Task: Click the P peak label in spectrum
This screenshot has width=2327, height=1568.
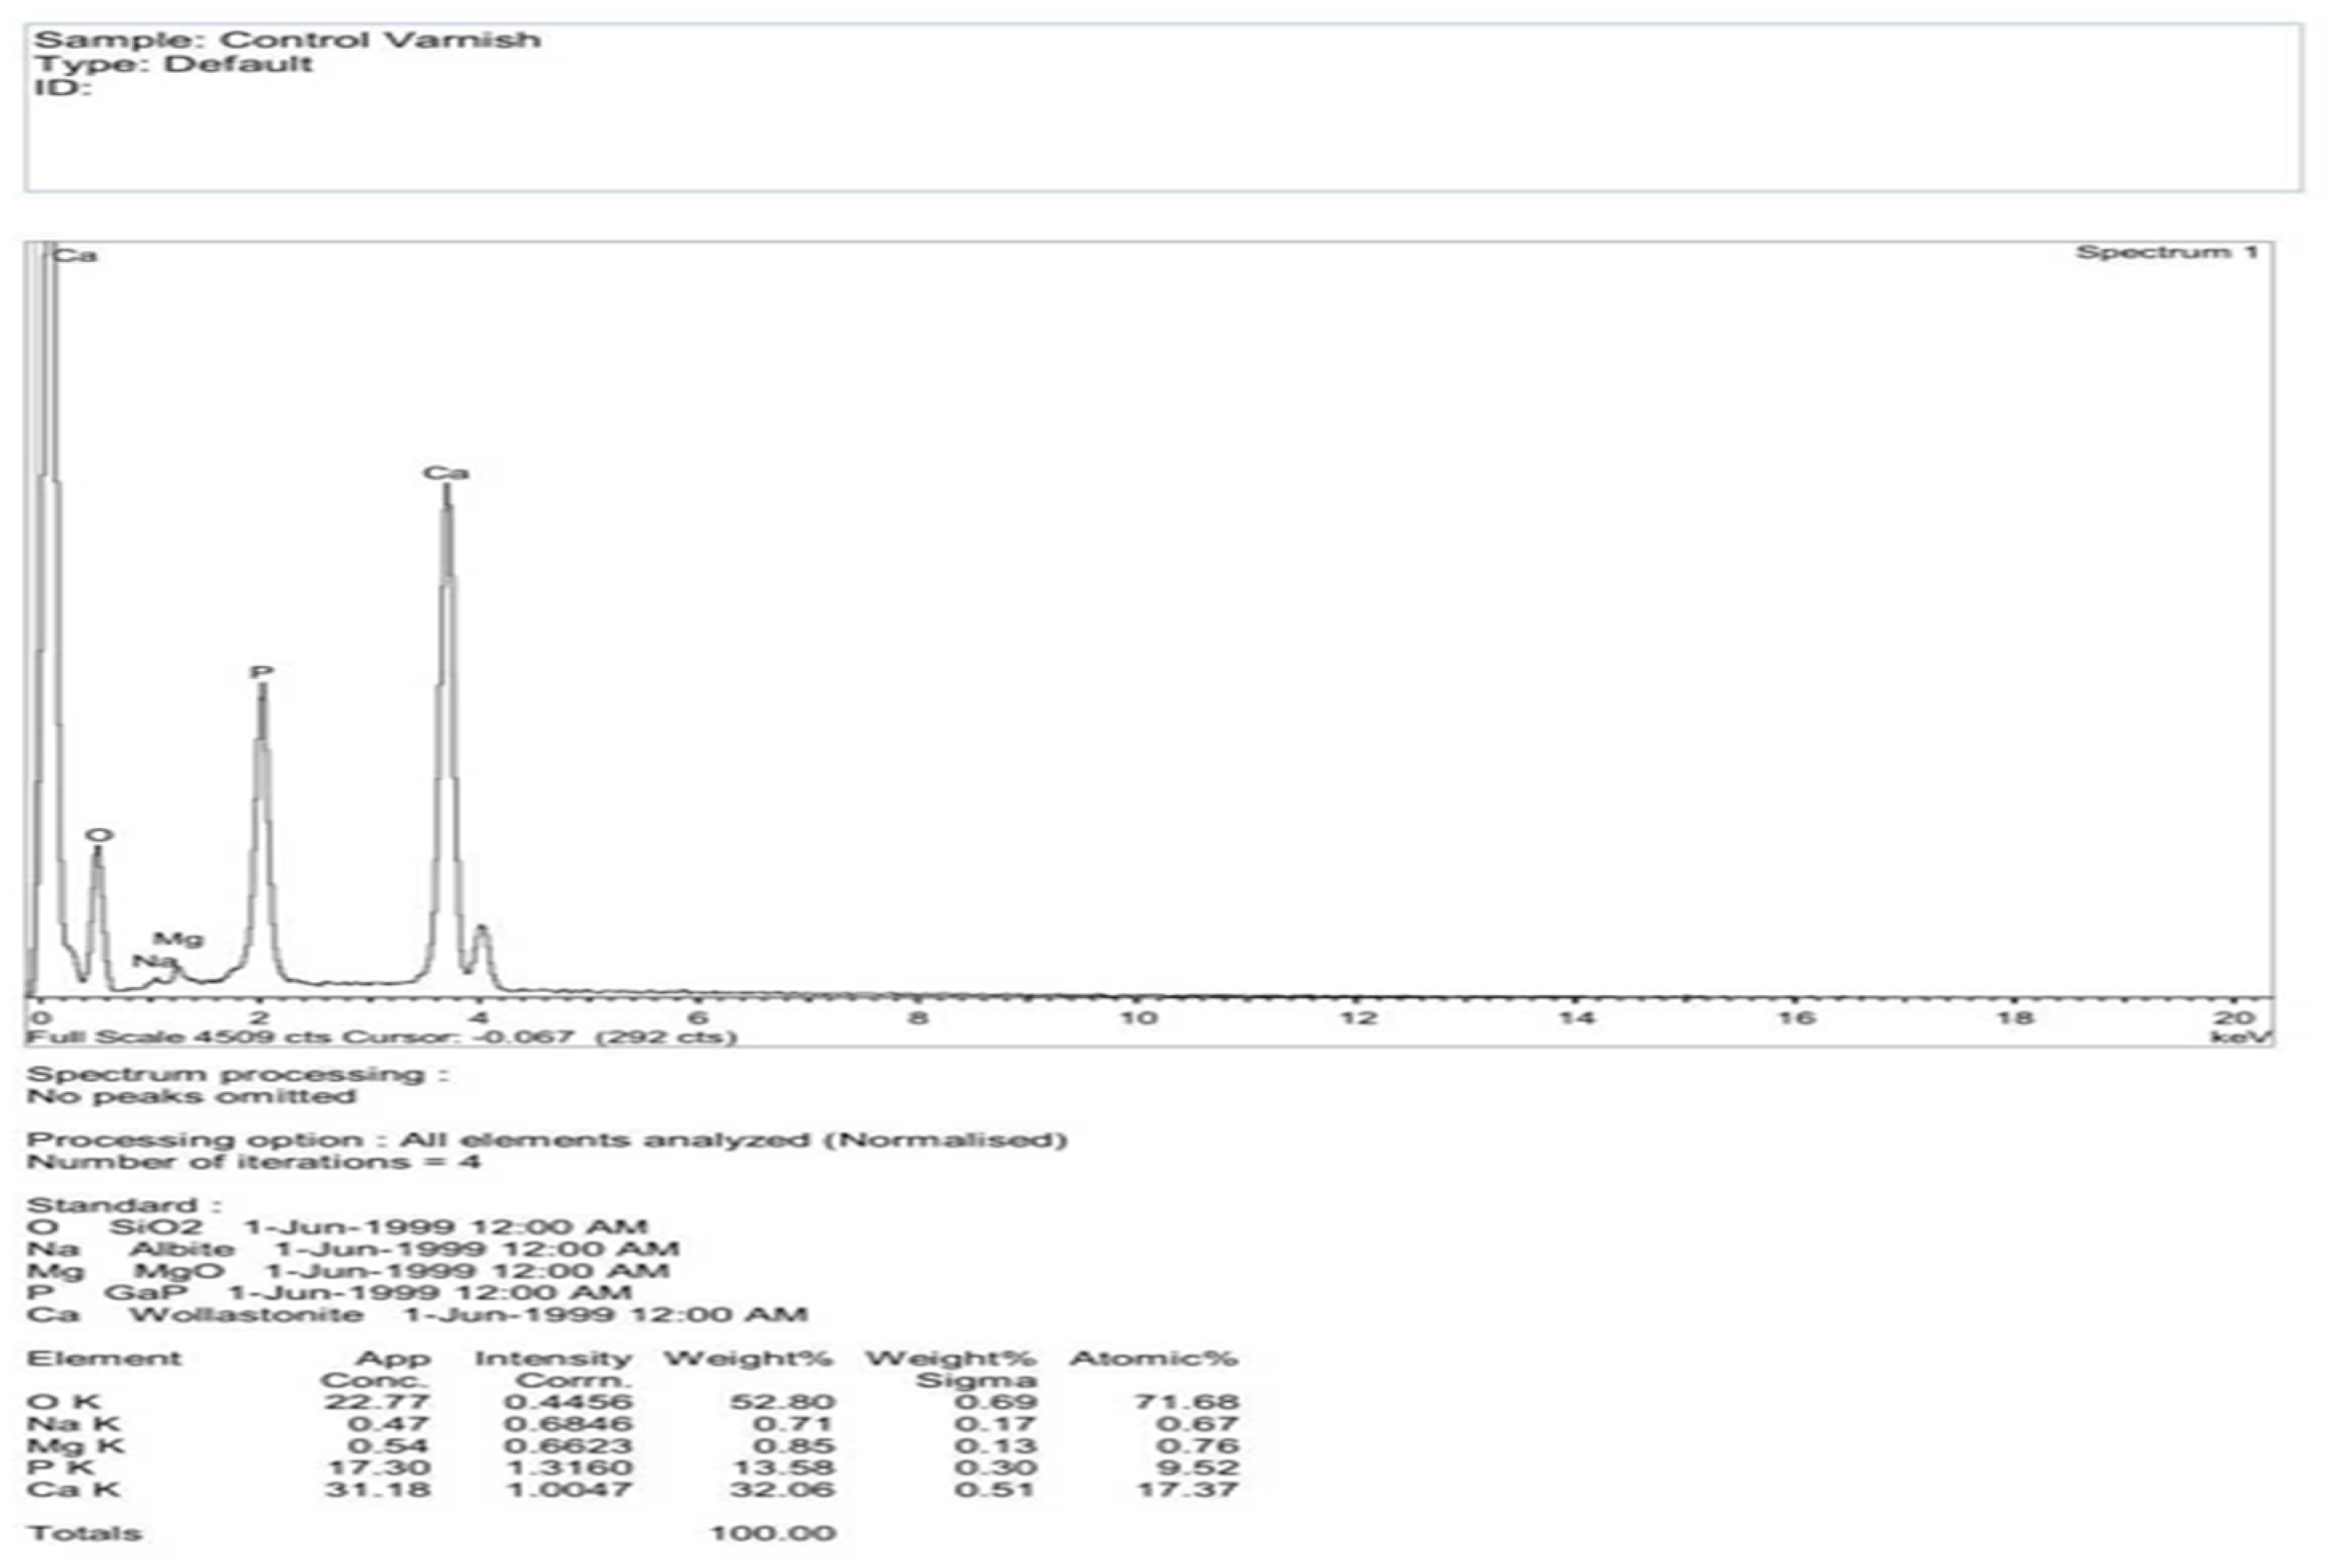Action: [x=261, y=672]
